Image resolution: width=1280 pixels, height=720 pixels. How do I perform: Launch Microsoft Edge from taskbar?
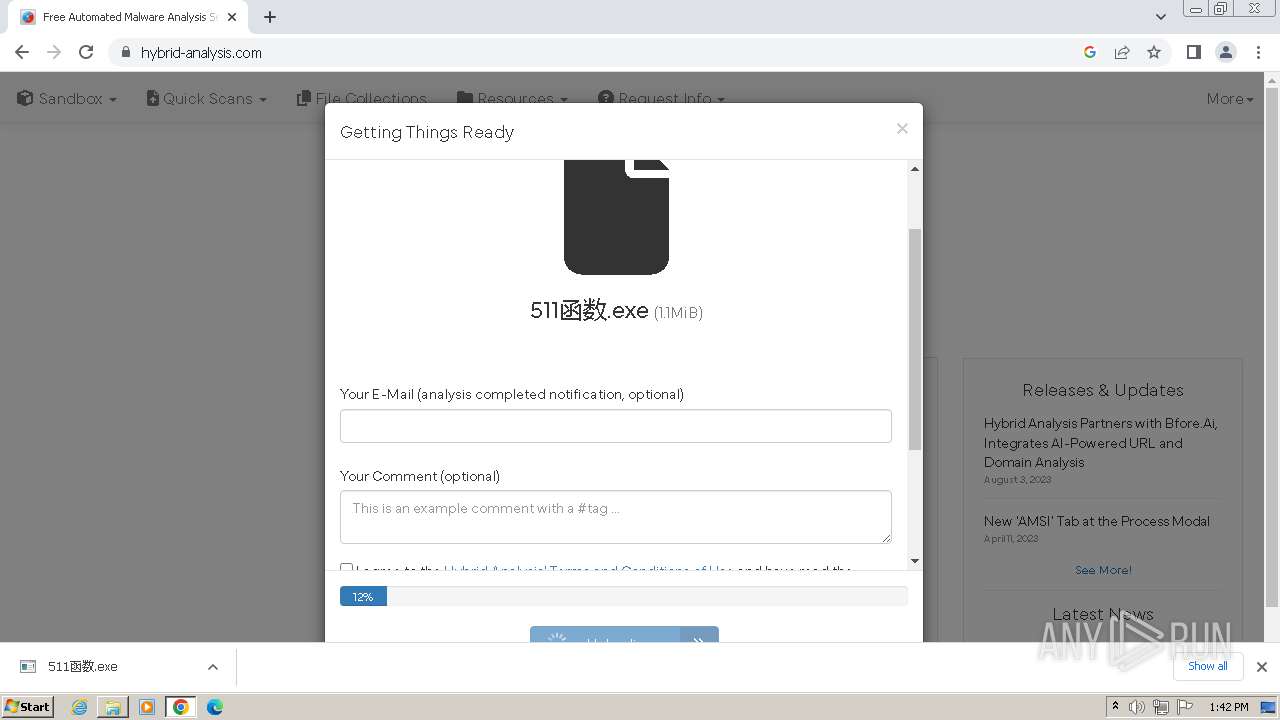pos(215,707)
